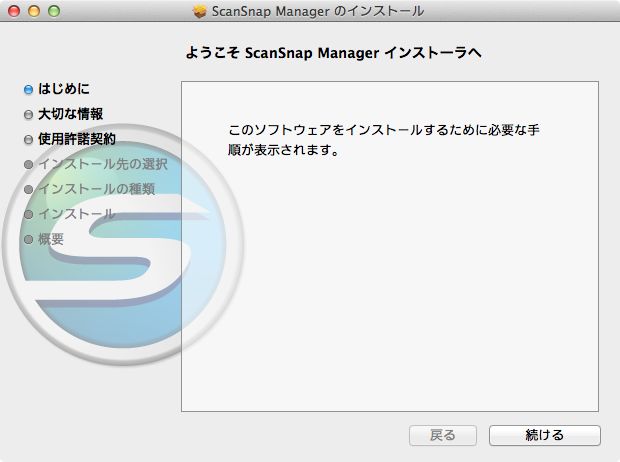Click the 概要 step label
620x462 pixels.
pos(51,239)
